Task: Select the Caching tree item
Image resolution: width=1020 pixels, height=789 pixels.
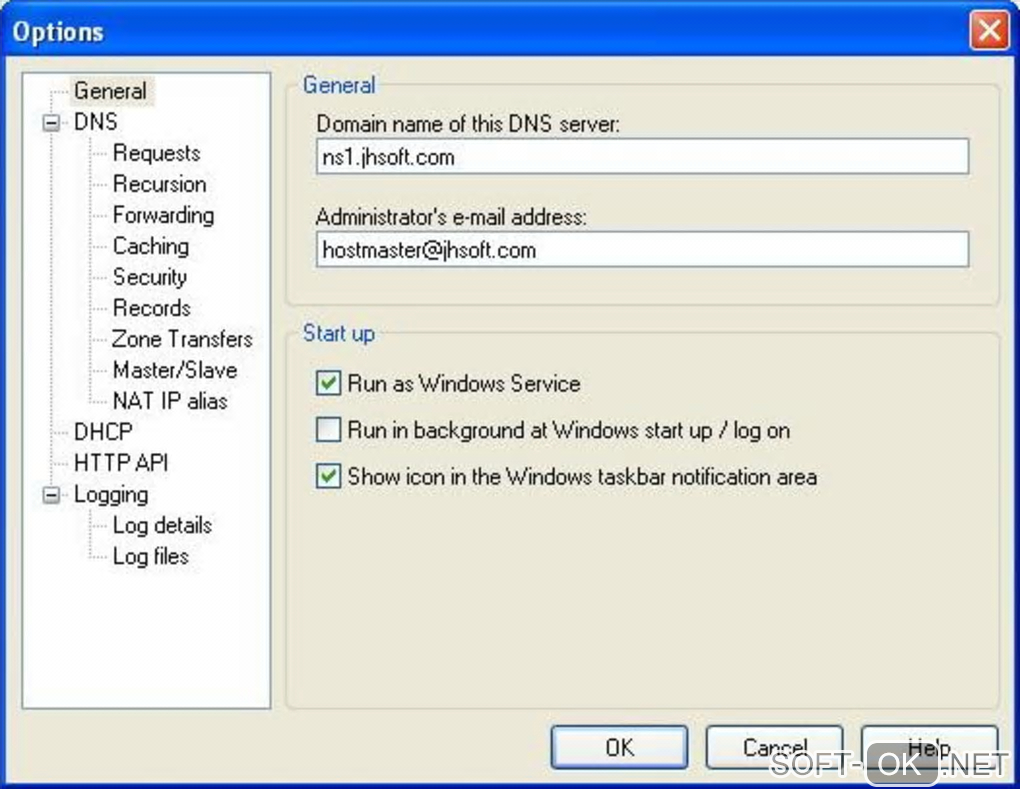Action: [x=150, y=246]
